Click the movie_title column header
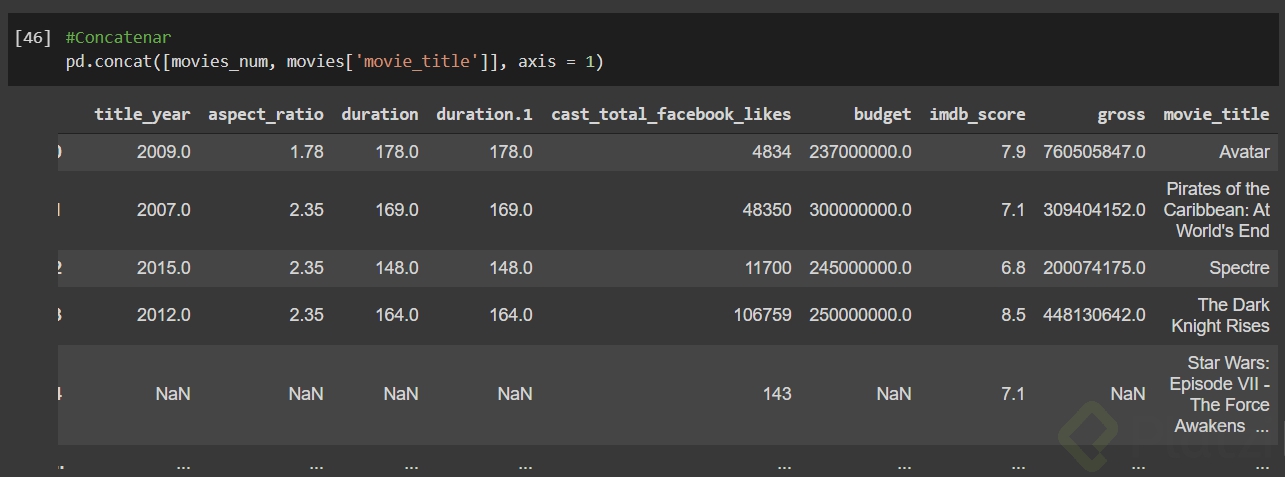 coord(1217,114)
